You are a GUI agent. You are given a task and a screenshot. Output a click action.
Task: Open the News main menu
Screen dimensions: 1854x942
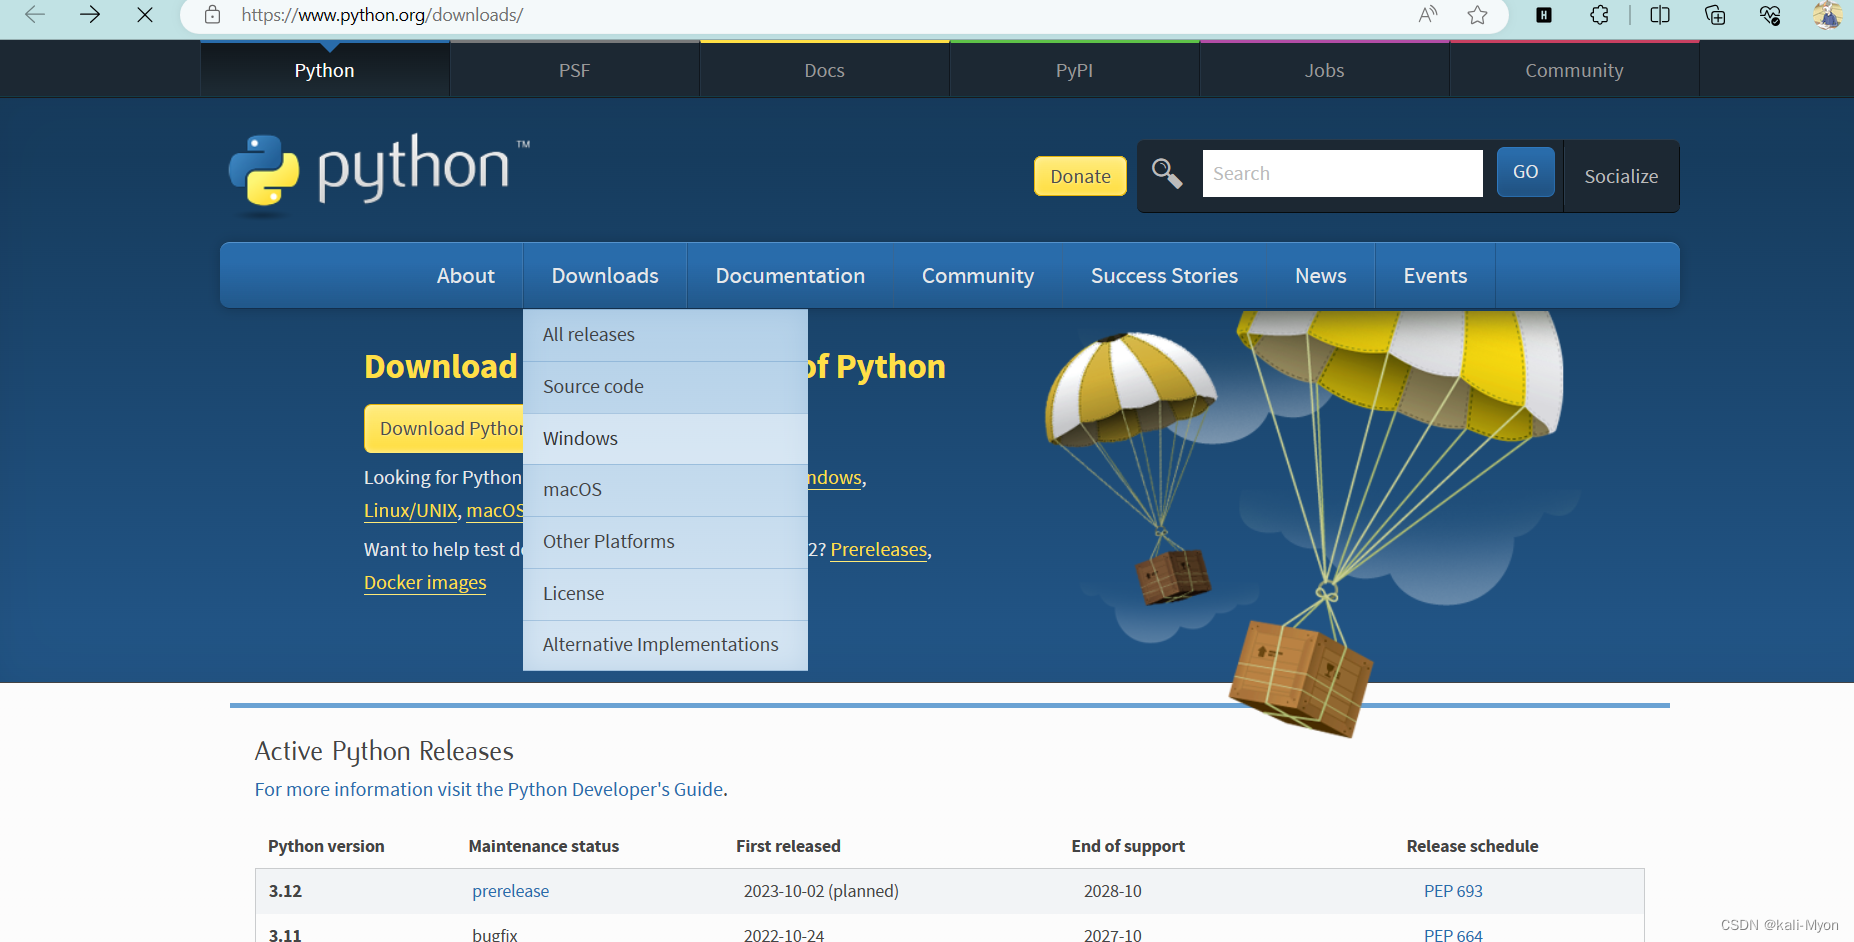[1321, 276]
